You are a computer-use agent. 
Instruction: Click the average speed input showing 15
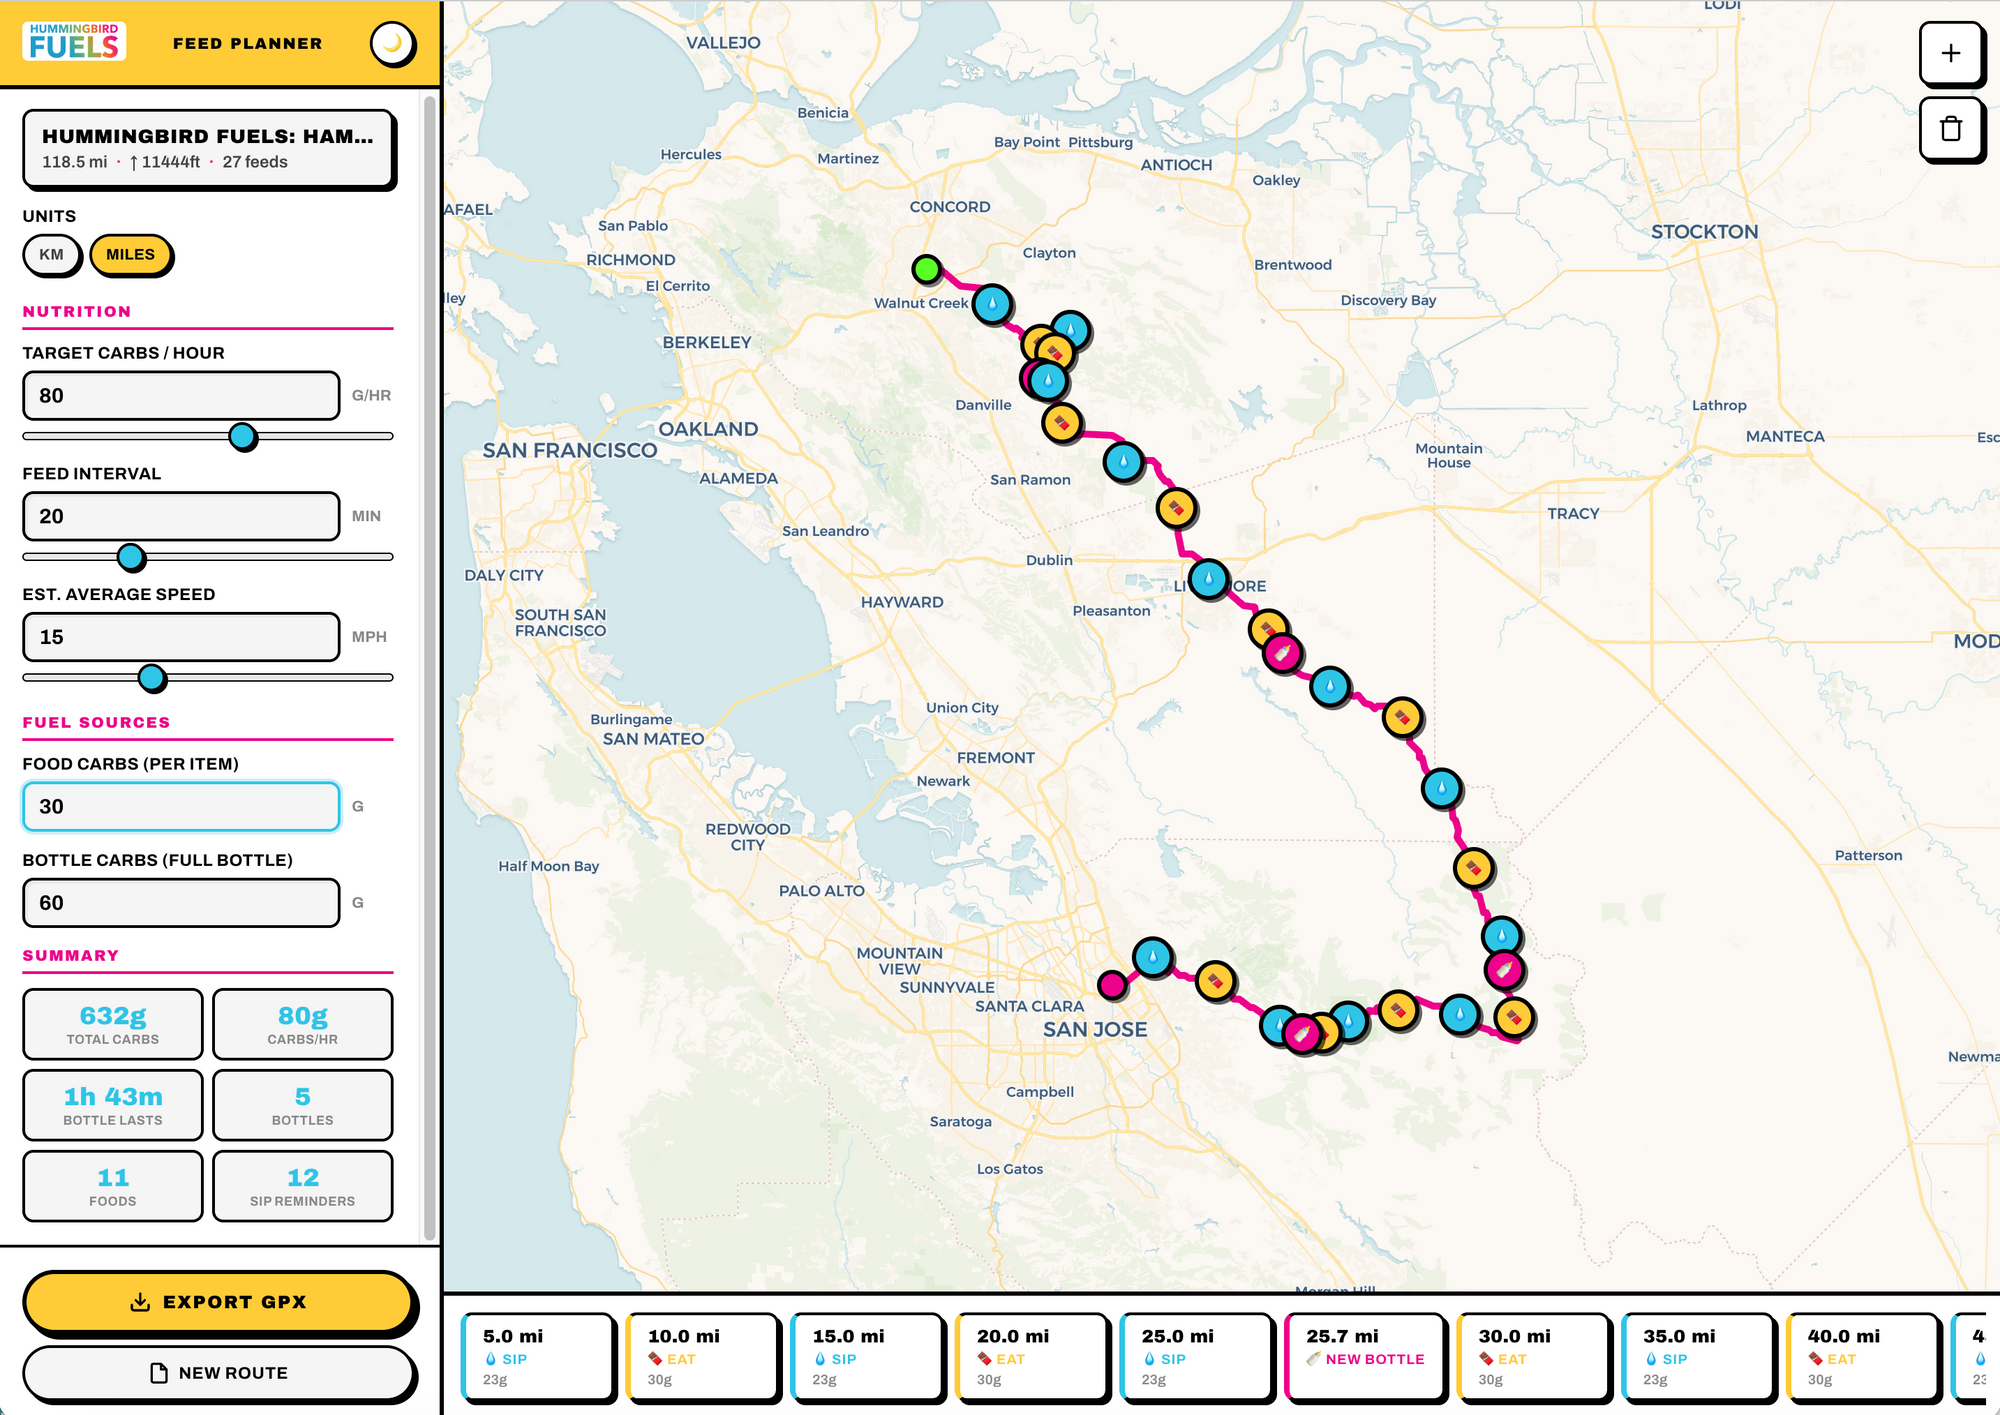click(x=181, y=637)
